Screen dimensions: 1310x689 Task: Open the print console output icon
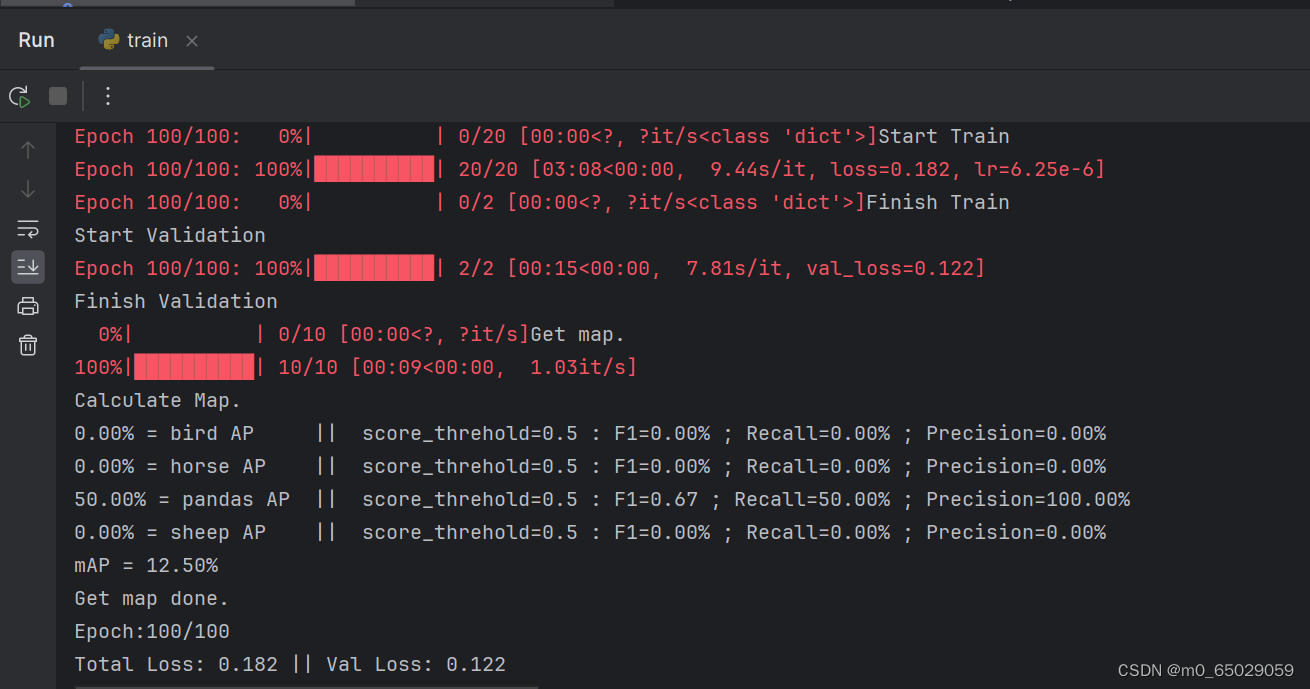point(28,305)
